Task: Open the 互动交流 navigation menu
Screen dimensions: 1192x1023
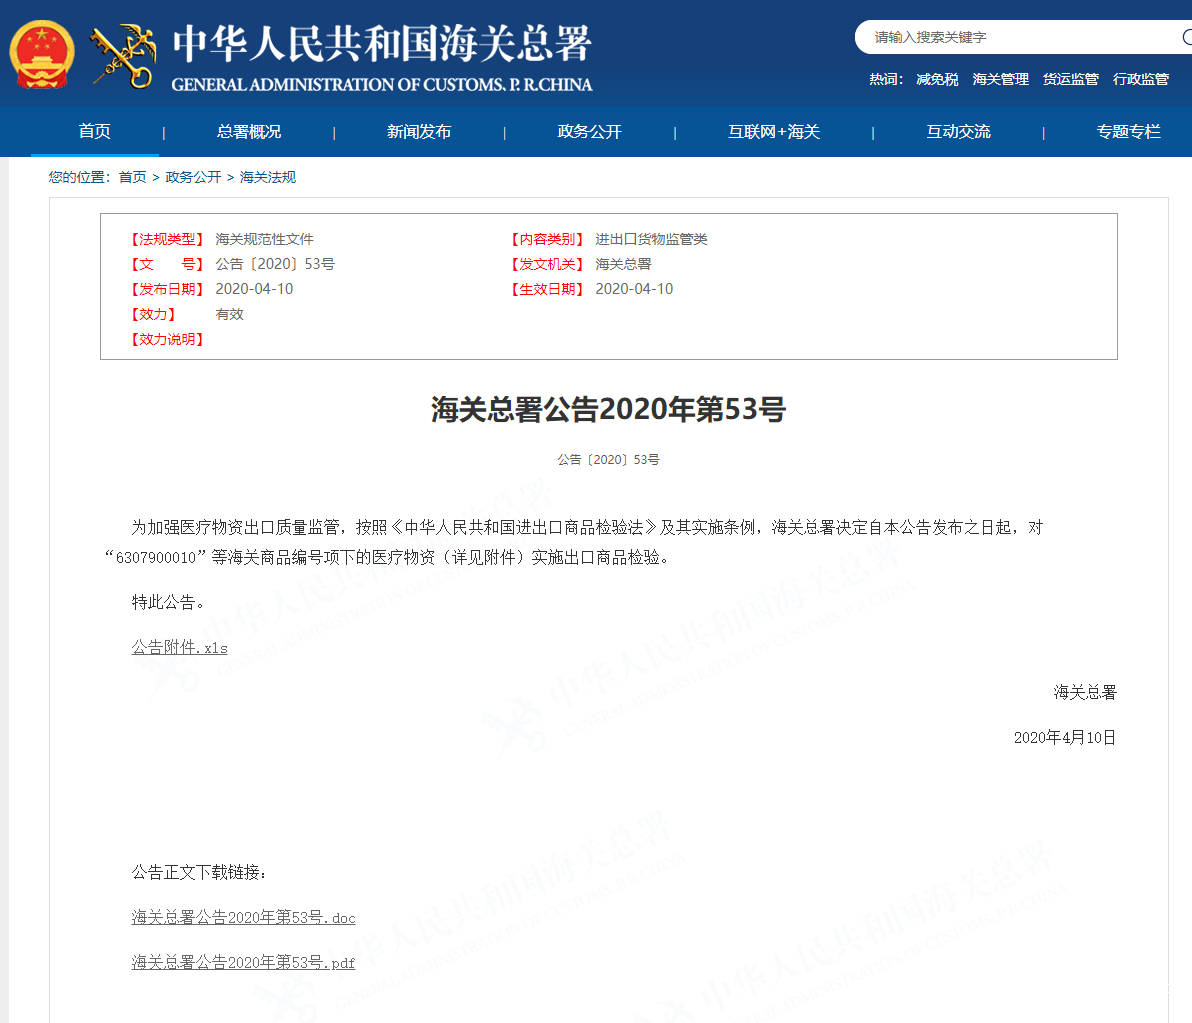Action: (958, 131)
